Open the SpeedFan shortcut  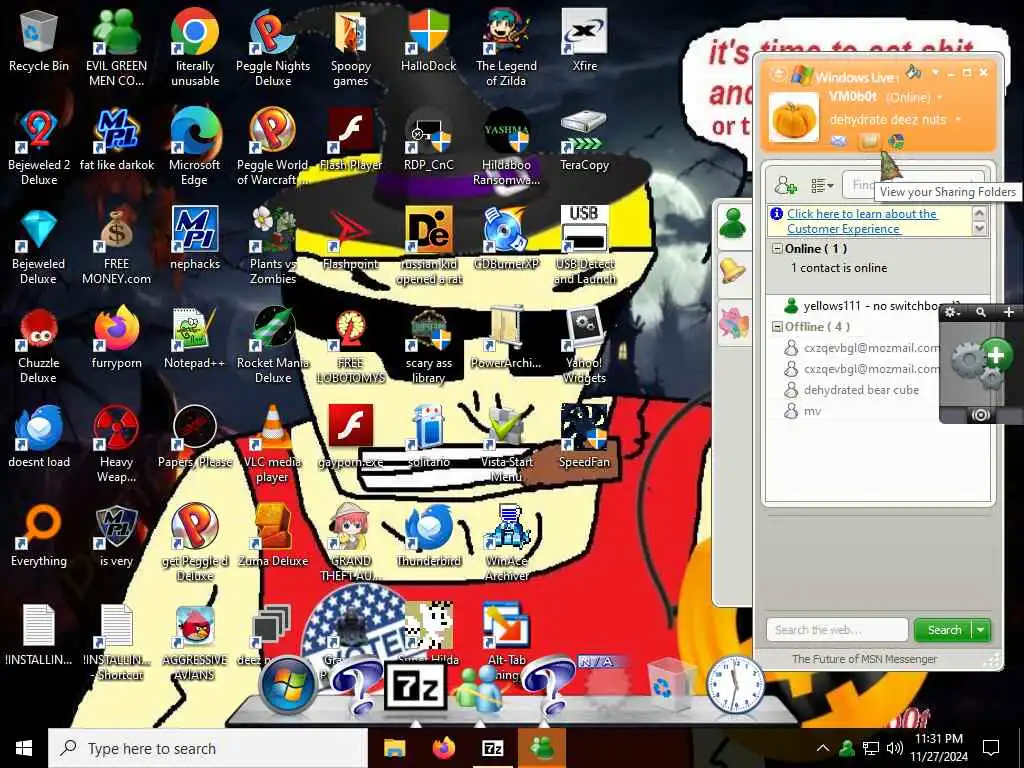click(584, 436)
